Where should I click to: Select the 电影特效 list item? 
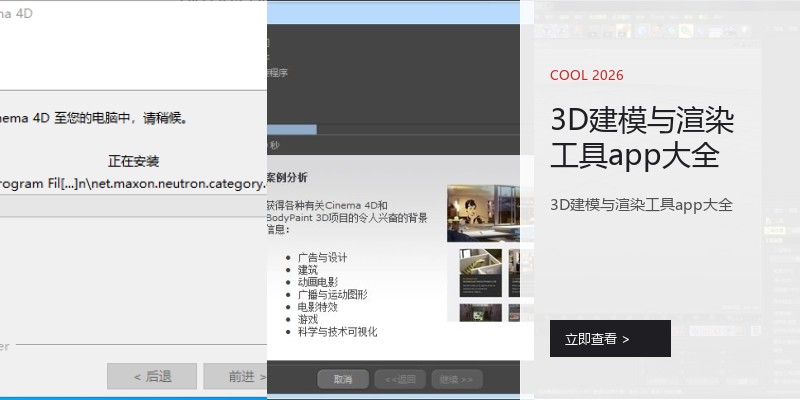point(317,307)
